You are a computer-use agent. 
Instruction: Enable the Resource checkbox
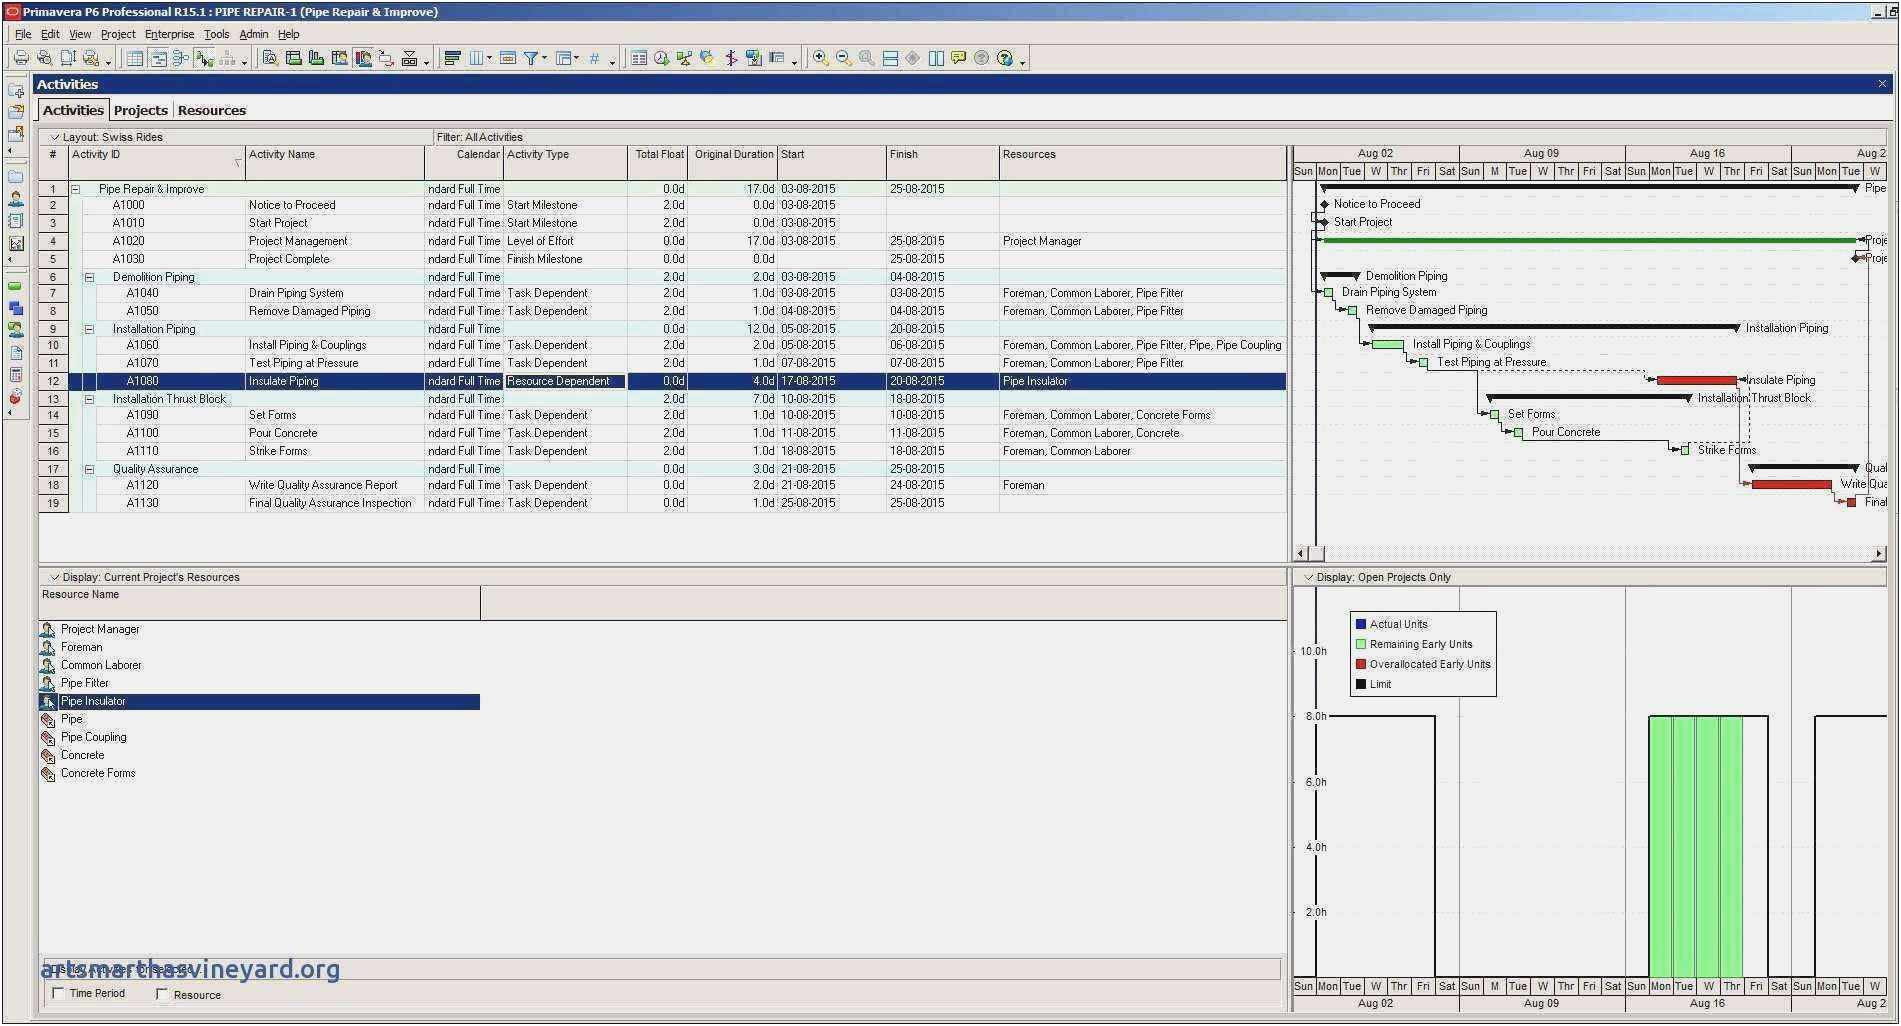pyautogui.click(x=162, y=995)
